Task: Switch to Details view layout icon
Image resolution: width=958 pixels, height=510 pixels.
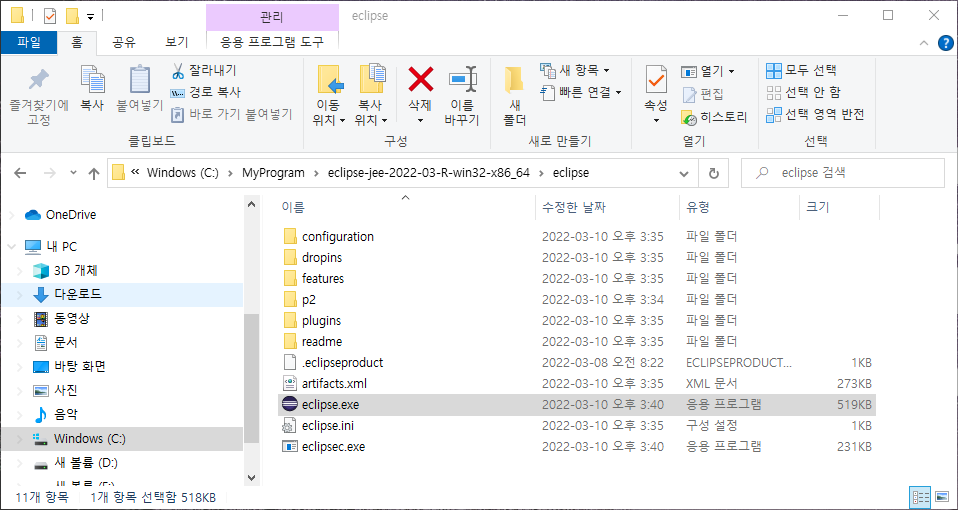Action: [x=920, y=497]
